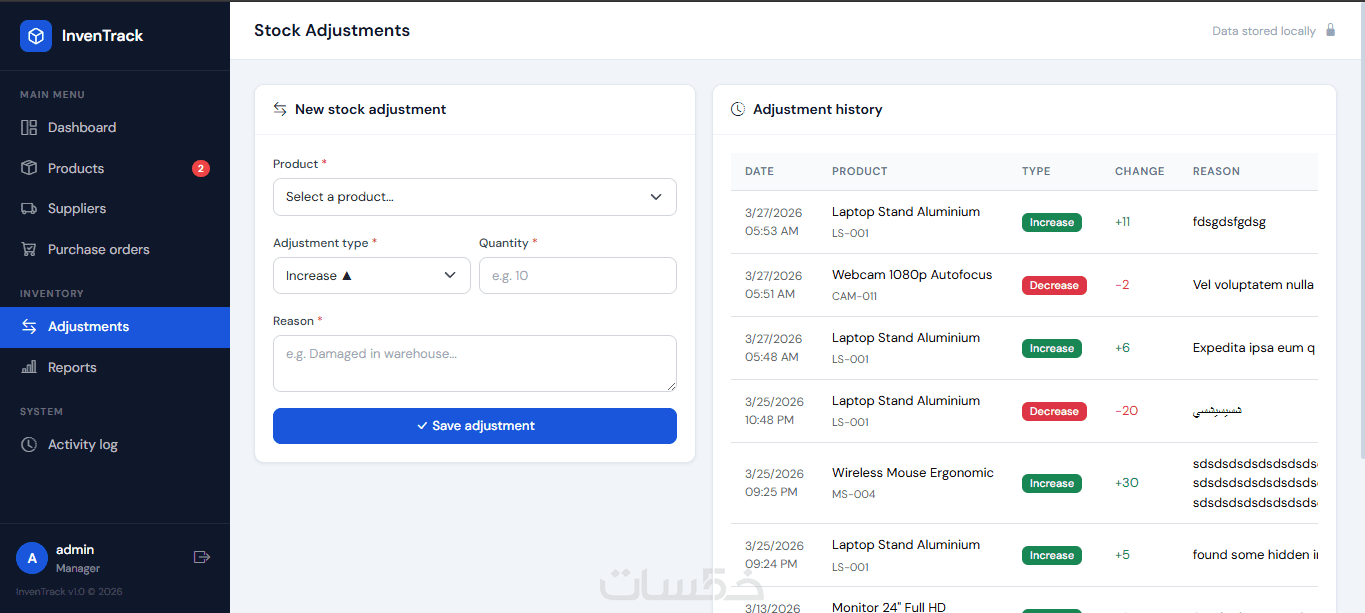Open the Select a product dropdown
The width and height of the screenshot is (1365, 613).
[474, 197]
